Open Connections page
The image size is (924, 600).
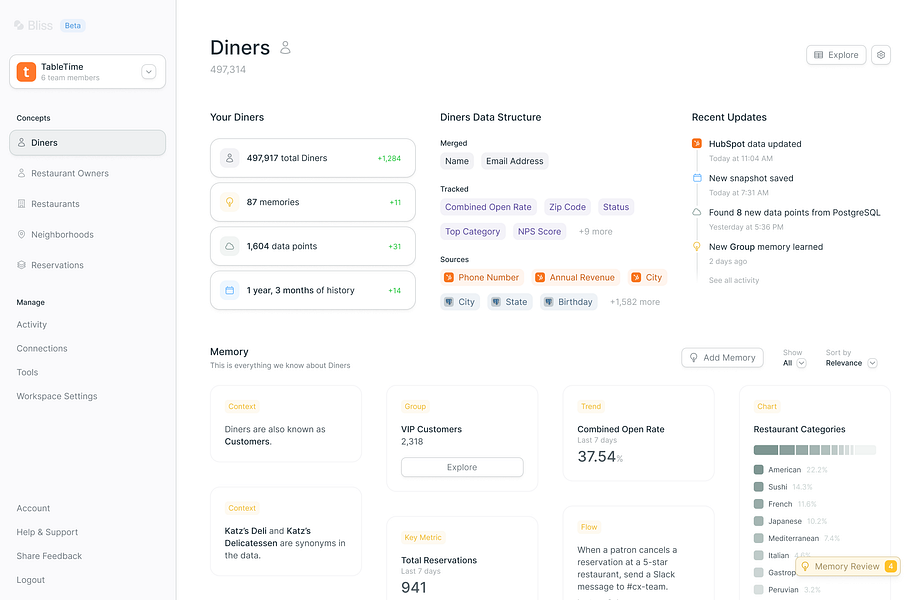(x=42, y=348)
